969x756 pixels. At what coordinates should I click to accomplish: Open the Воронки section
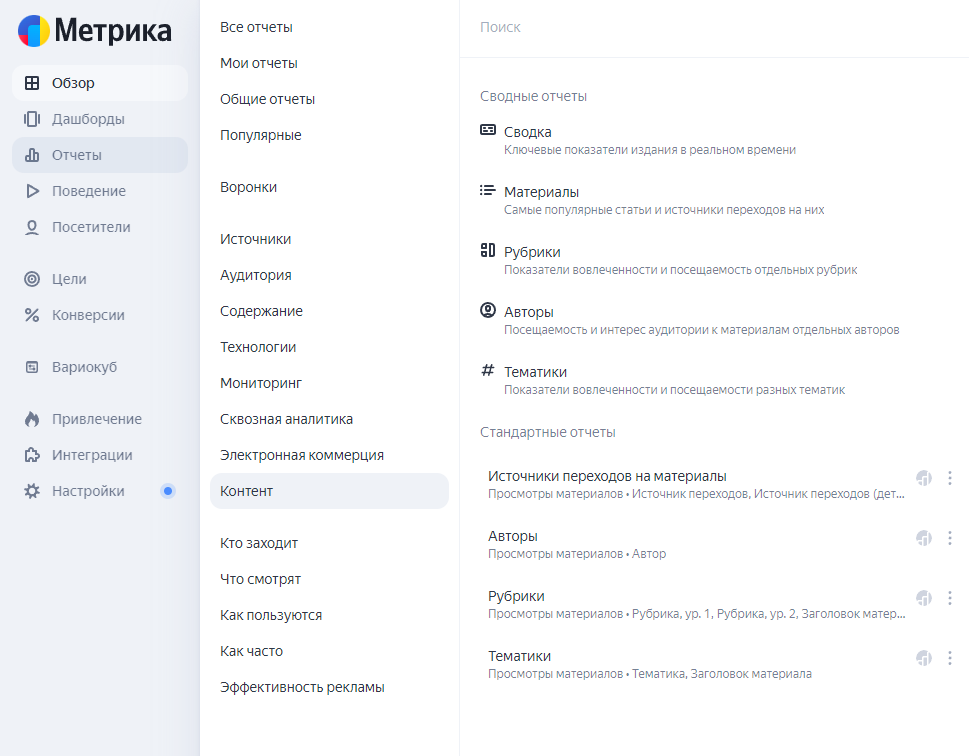pos(248,187)
